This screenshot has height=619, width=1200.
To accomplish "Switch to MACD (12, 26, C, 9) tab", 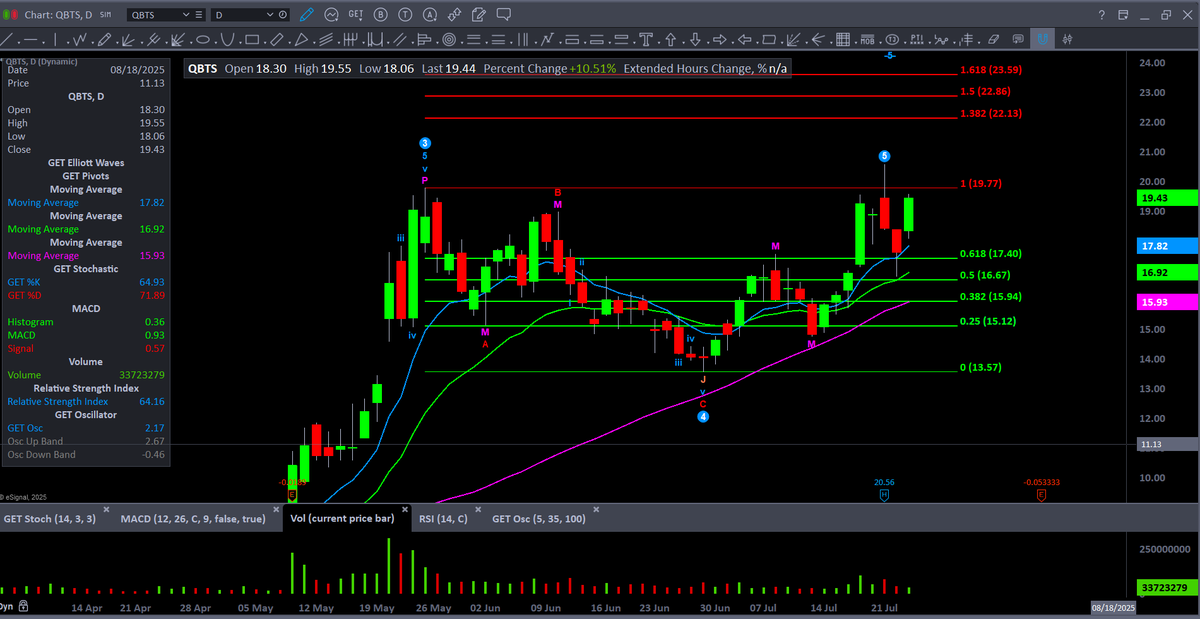I will (x=193, y=519).
